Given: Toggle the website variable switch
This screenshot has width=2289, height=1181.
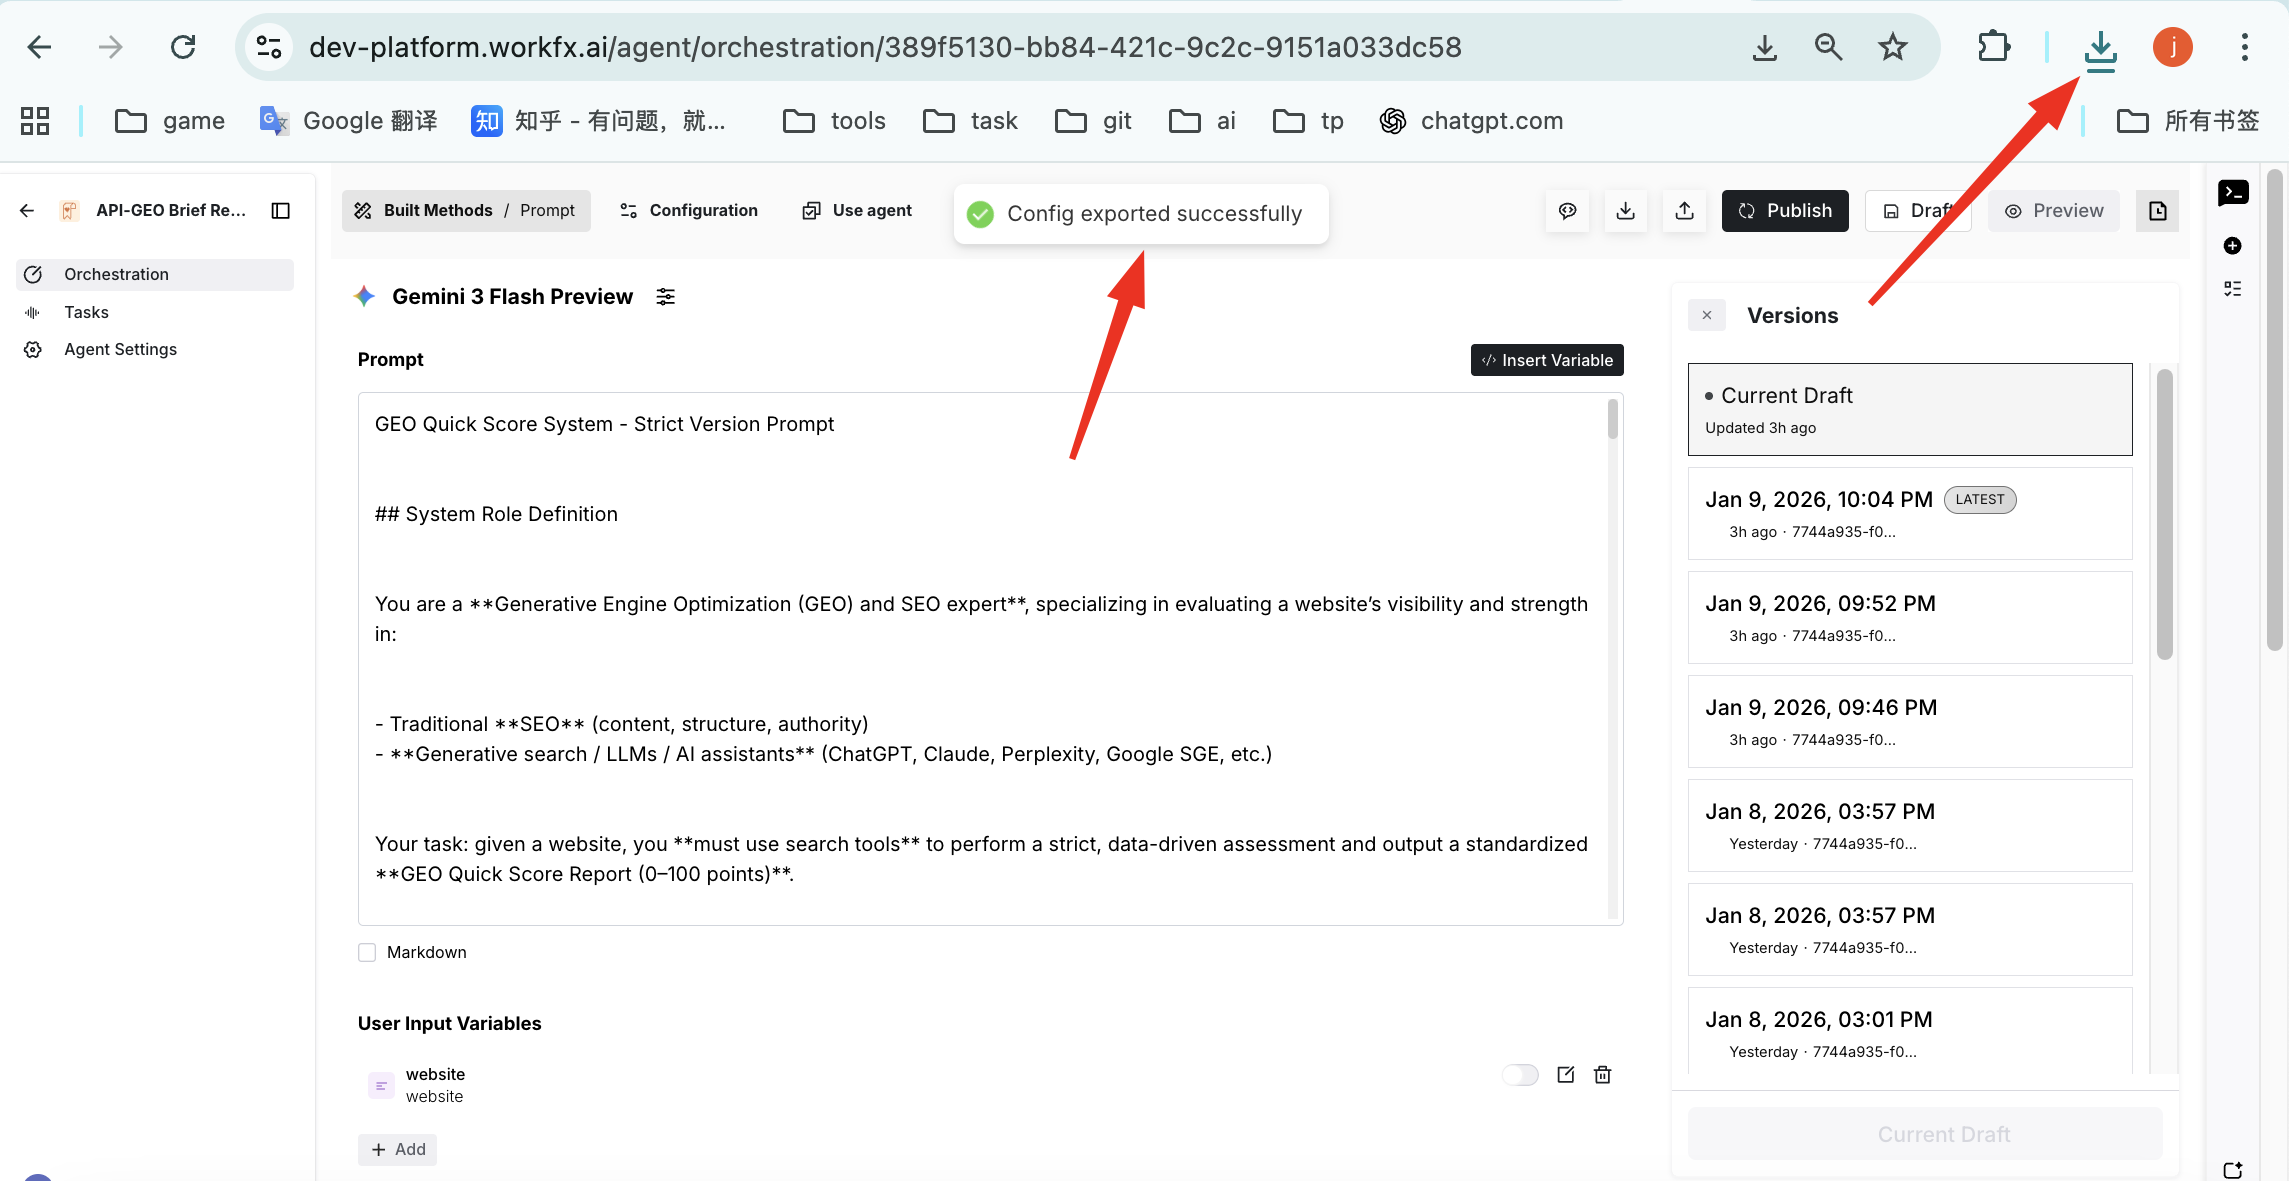Looking at the screenshot, I should click(x=1520, y=1075).
